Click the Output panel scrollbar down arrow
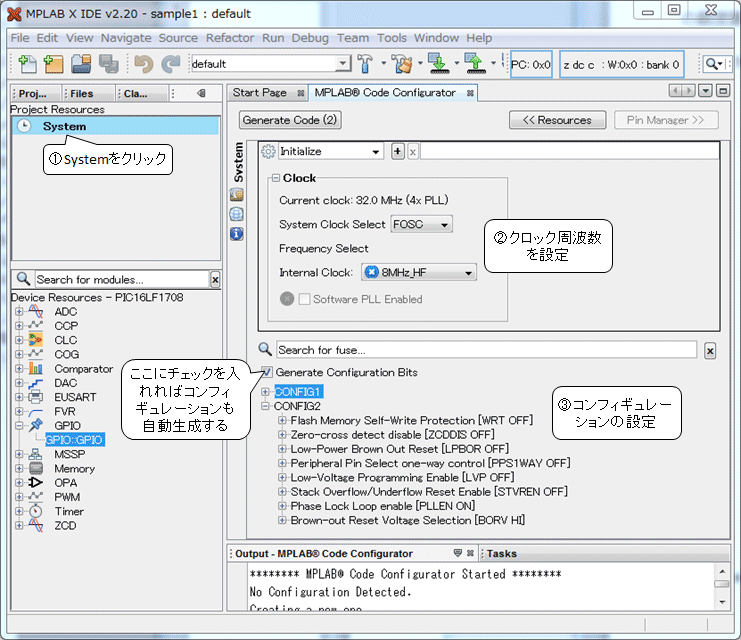 click(722, 602)
